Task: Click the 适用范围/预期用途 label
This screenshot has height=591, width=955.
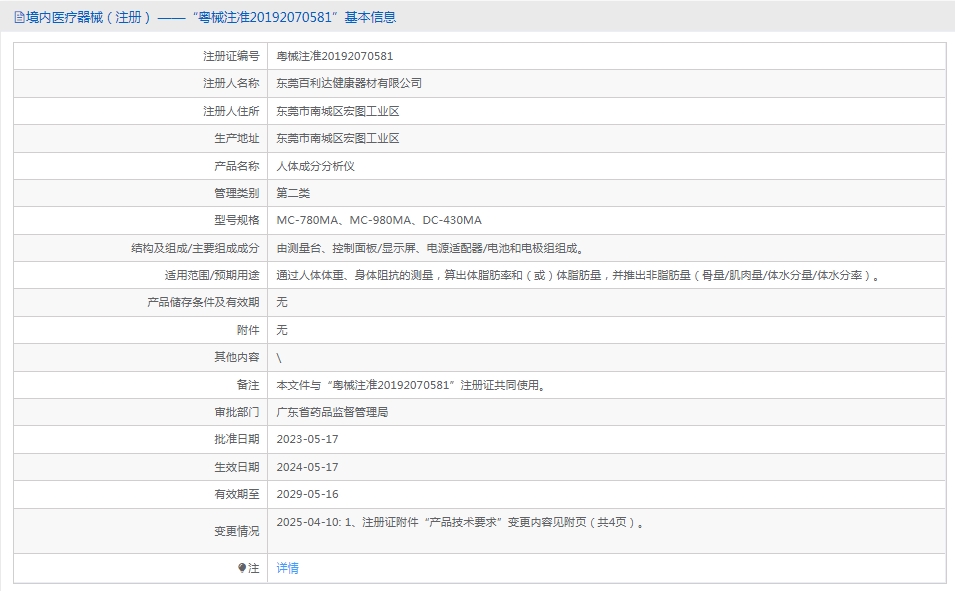Action: [x=212, y=275]
